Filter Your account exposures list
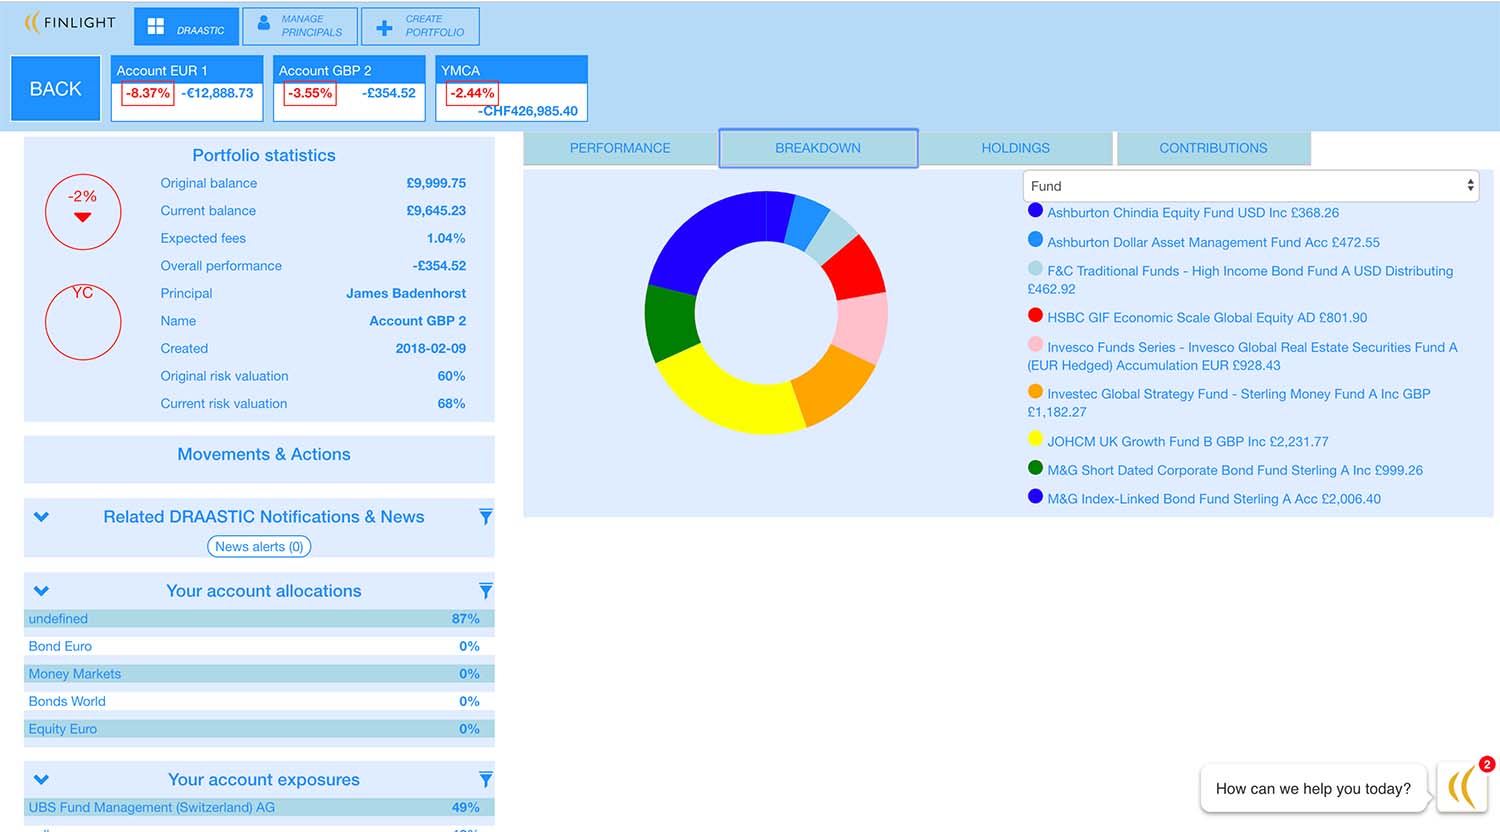The image size is (1500, 832). click(x=485, y=780)
